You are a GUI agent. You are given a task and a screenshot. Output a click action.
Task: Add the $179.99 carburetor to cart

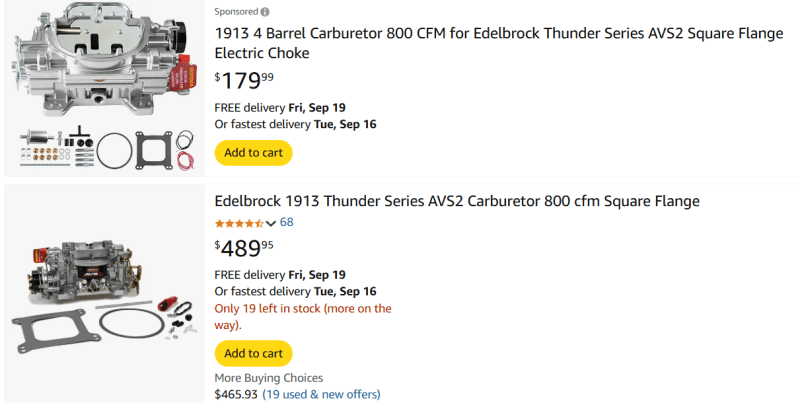253,153
